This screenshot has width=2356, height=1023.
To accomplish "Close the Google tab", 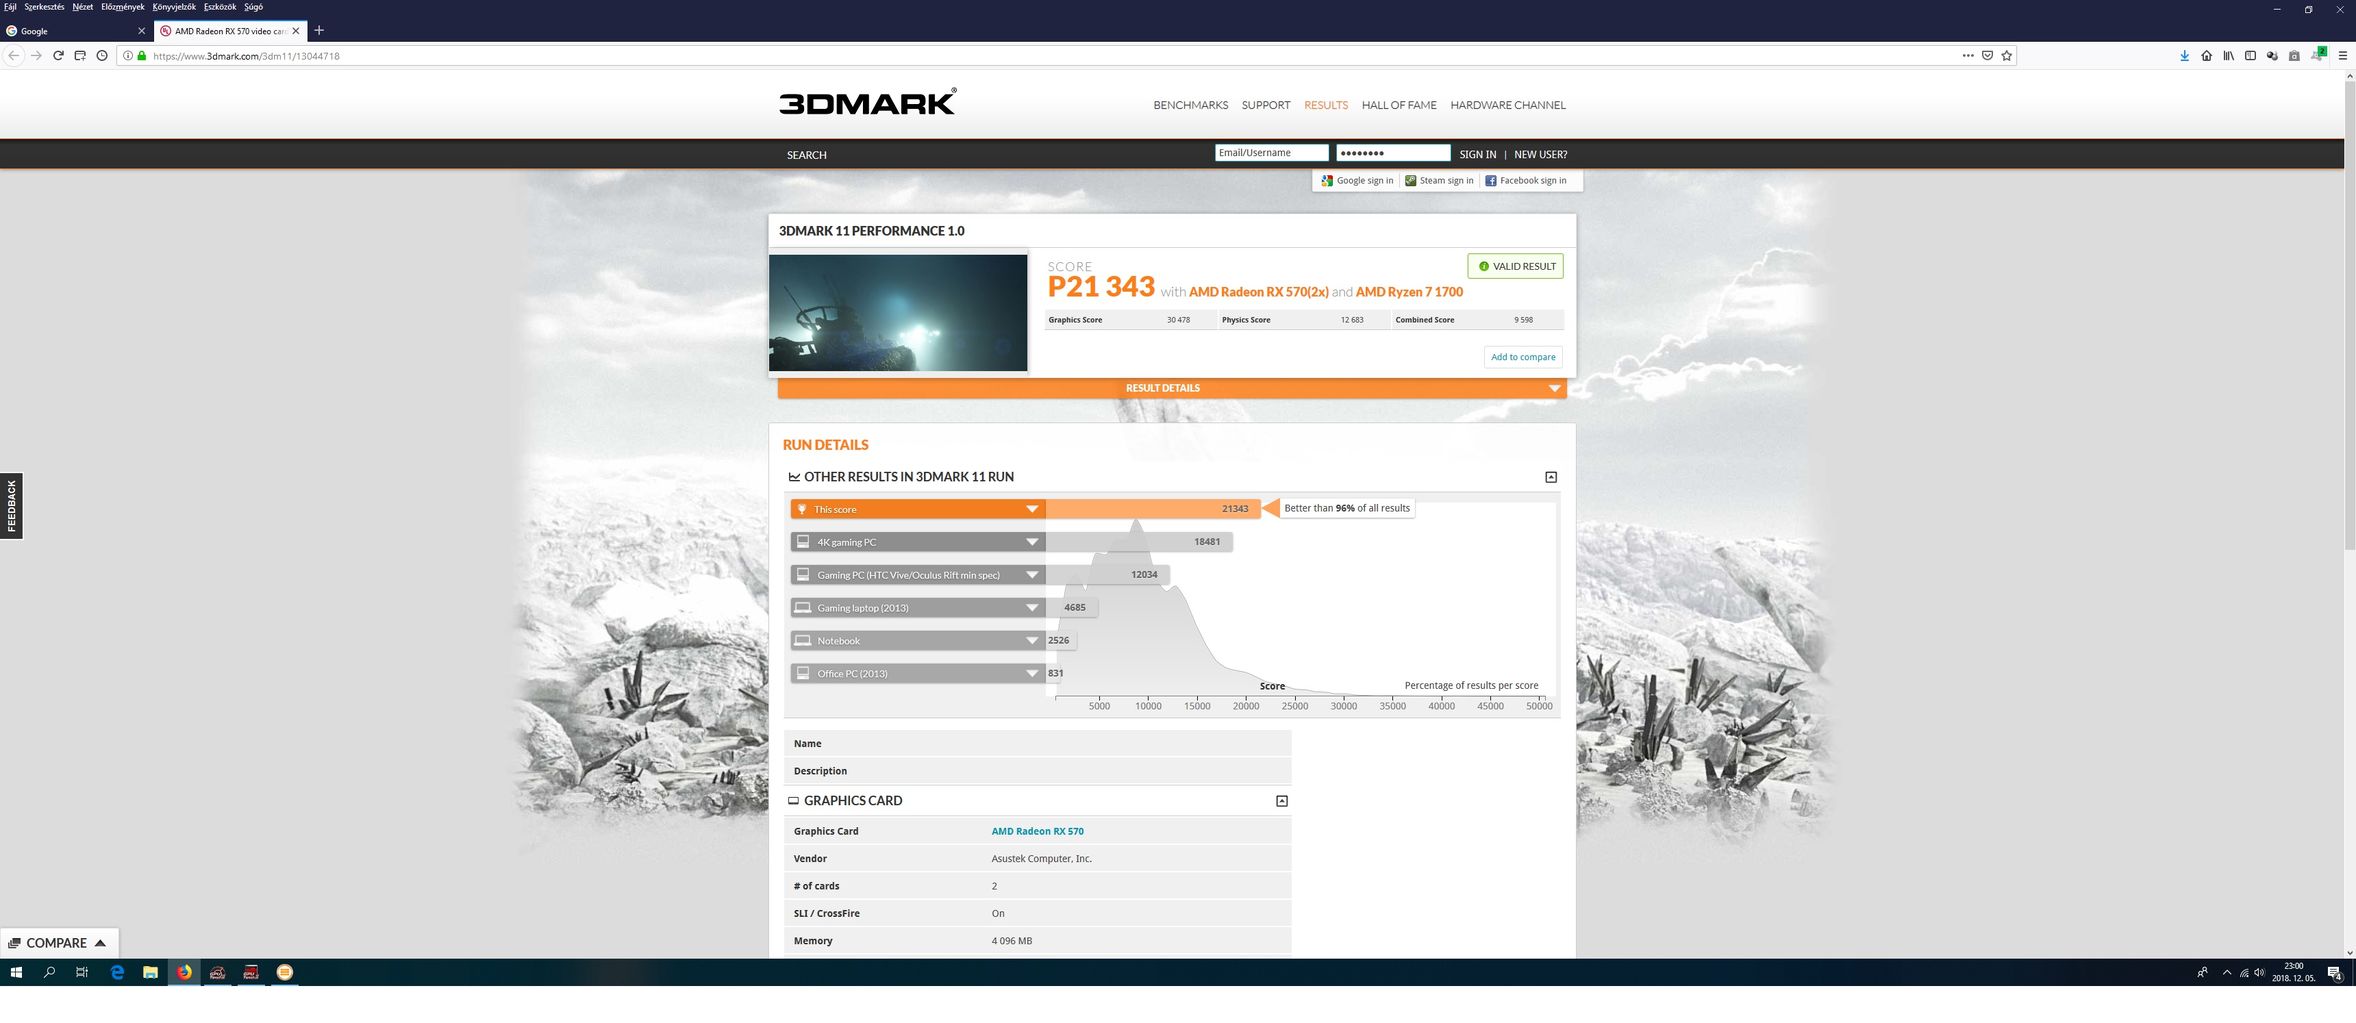I will (141, 31).
